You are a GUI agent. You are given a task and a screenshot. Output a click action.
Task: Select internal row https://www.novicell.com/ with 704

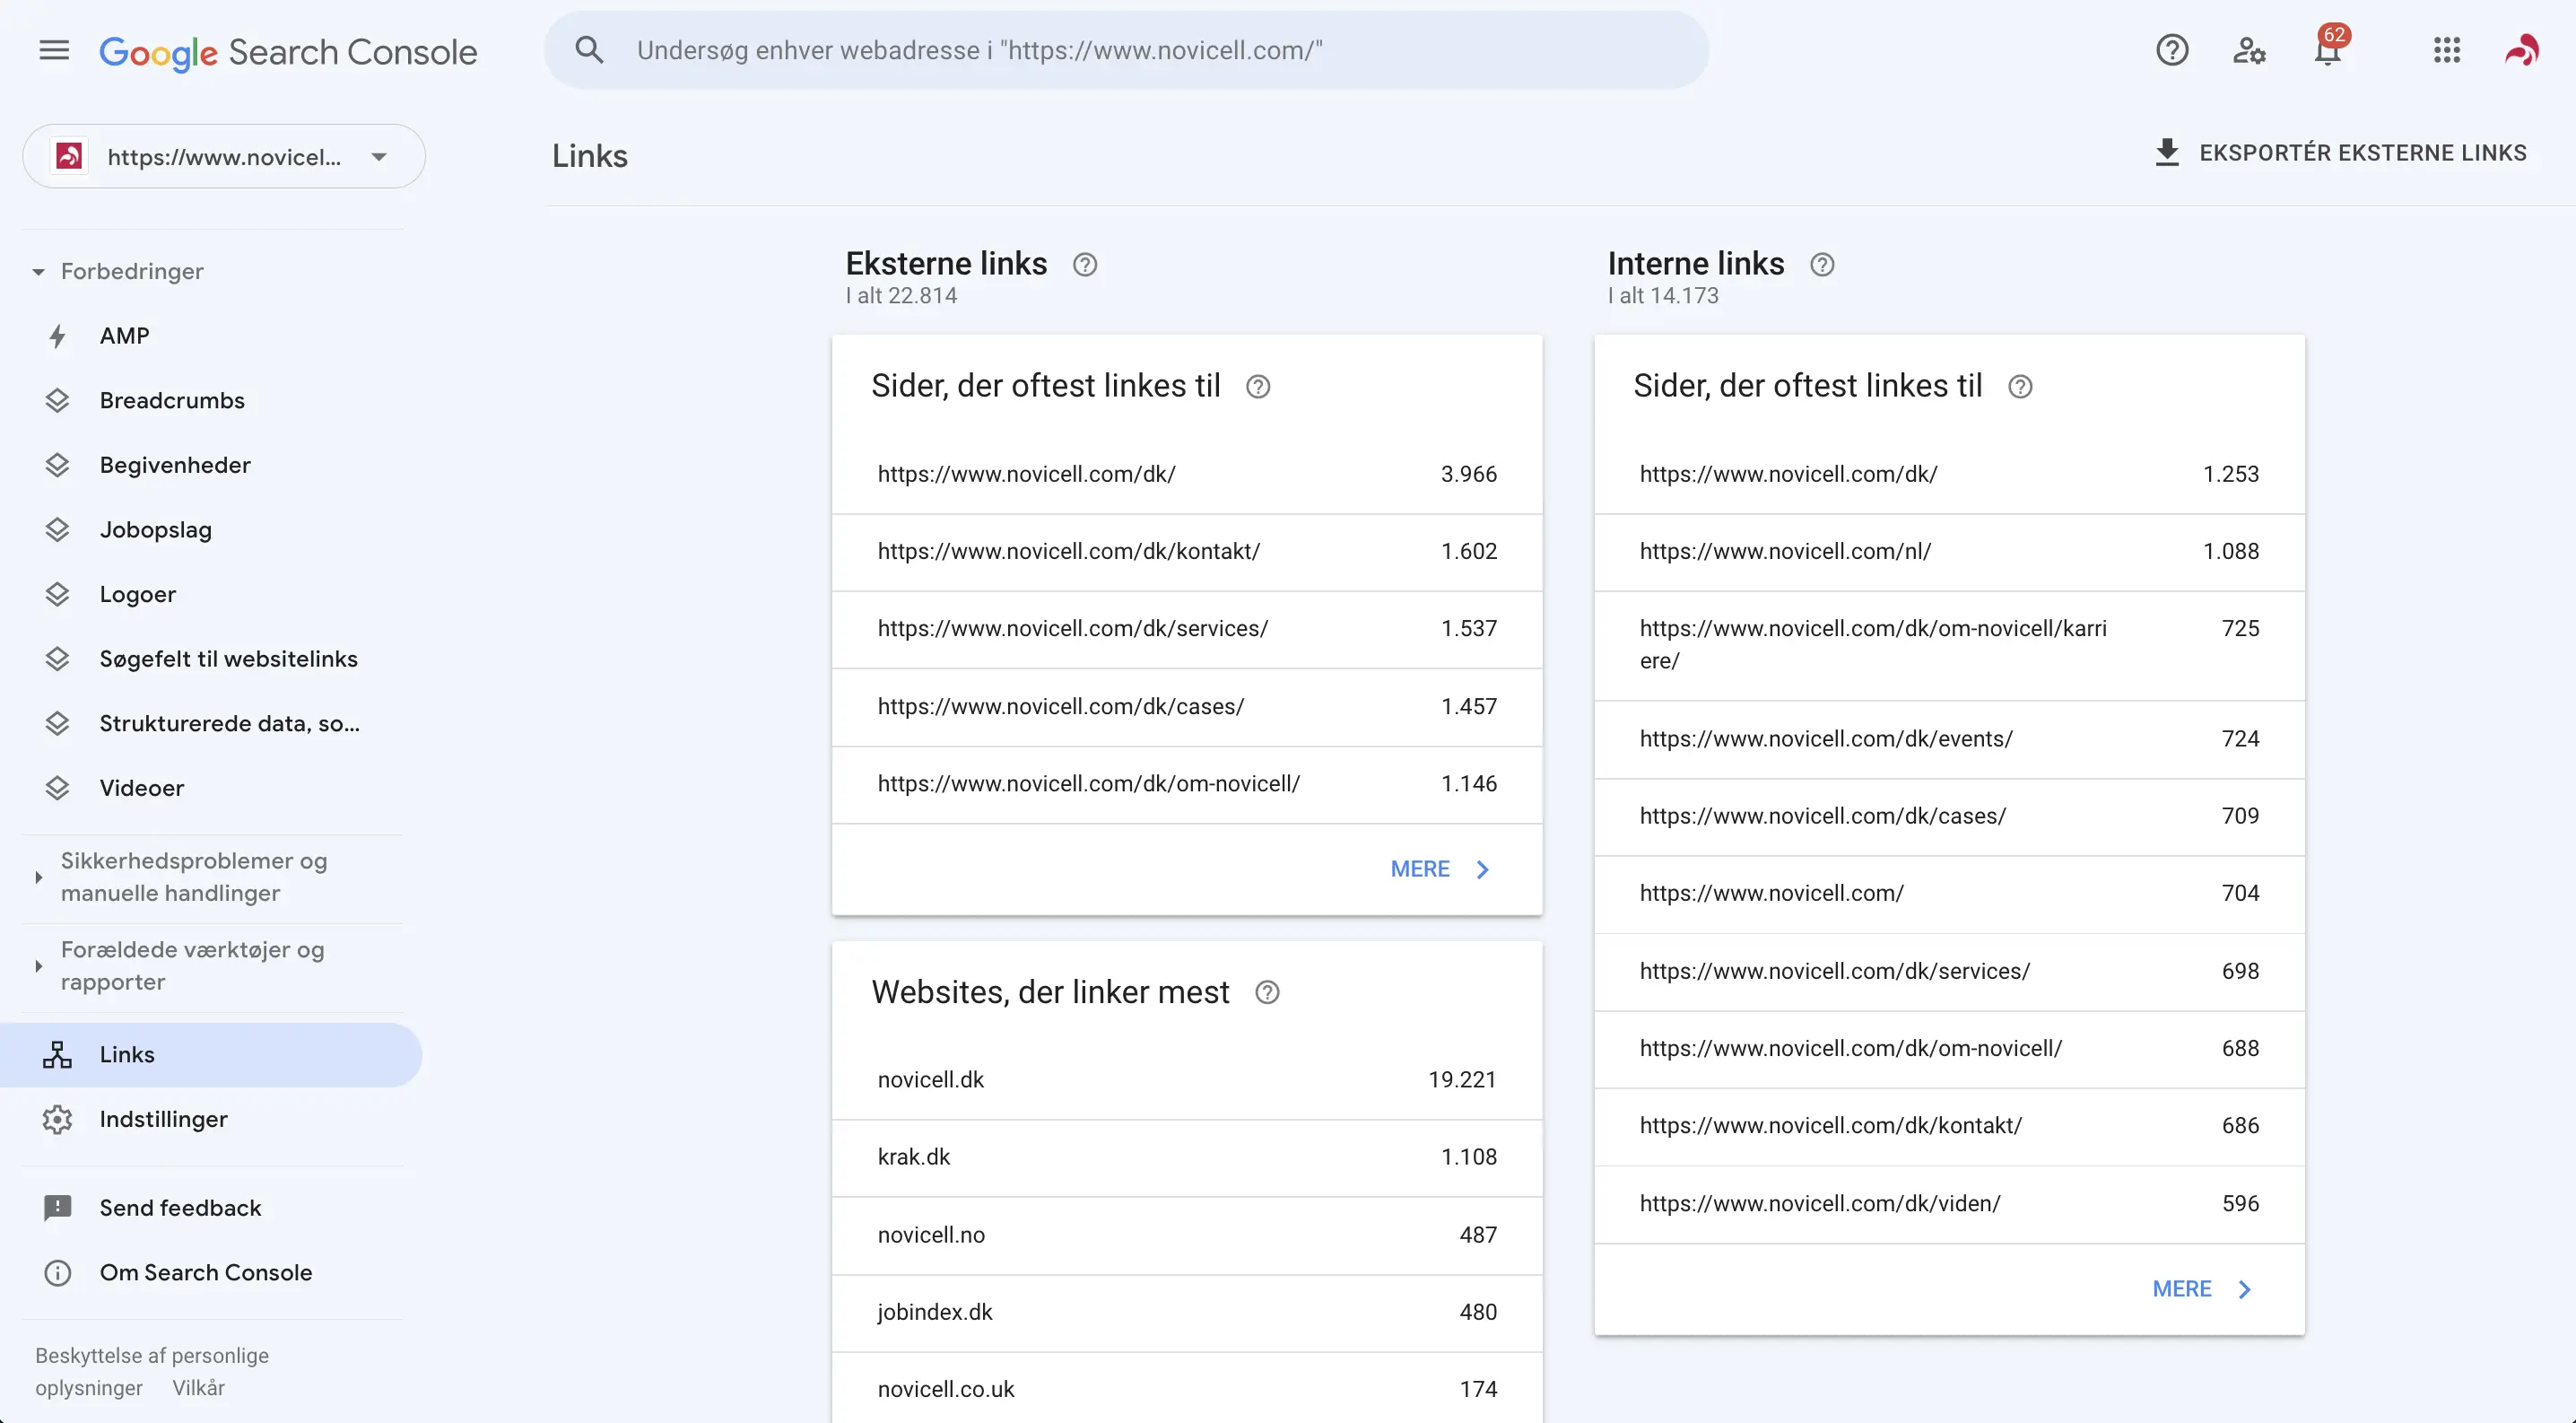tap(1949, 894)
